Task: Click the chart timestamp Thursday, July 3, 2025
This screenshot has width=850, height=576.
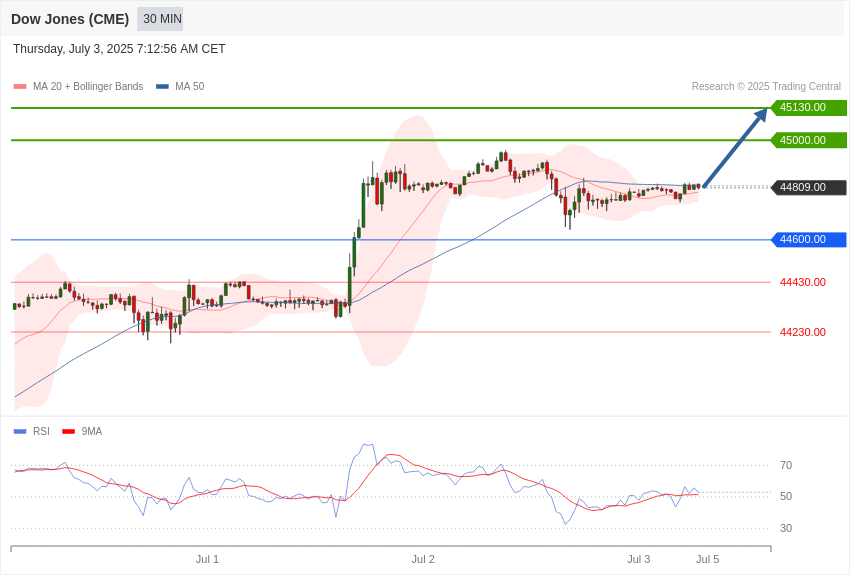Action: (x=119, y=49)
